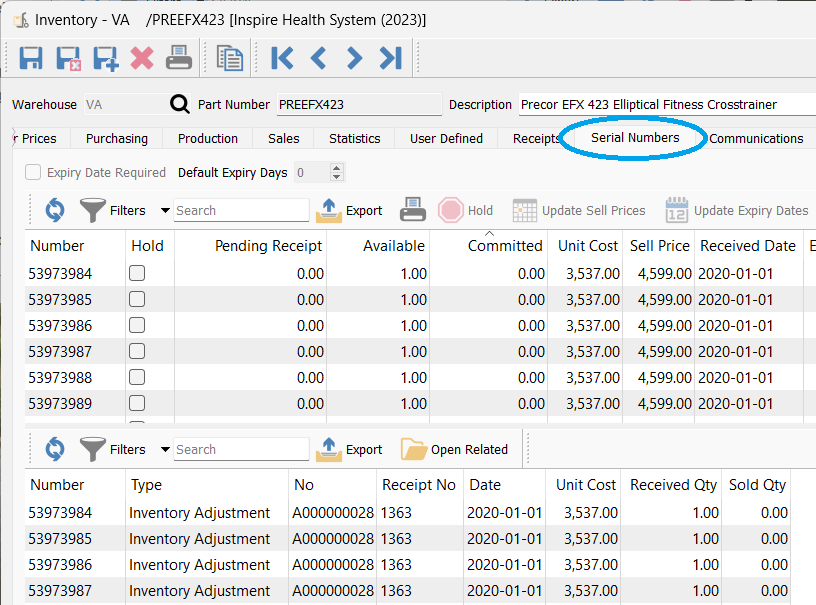Toggle the Expiry Date Required checkbox
Viewport: 816px width, 605px height.
coord(33,173)
